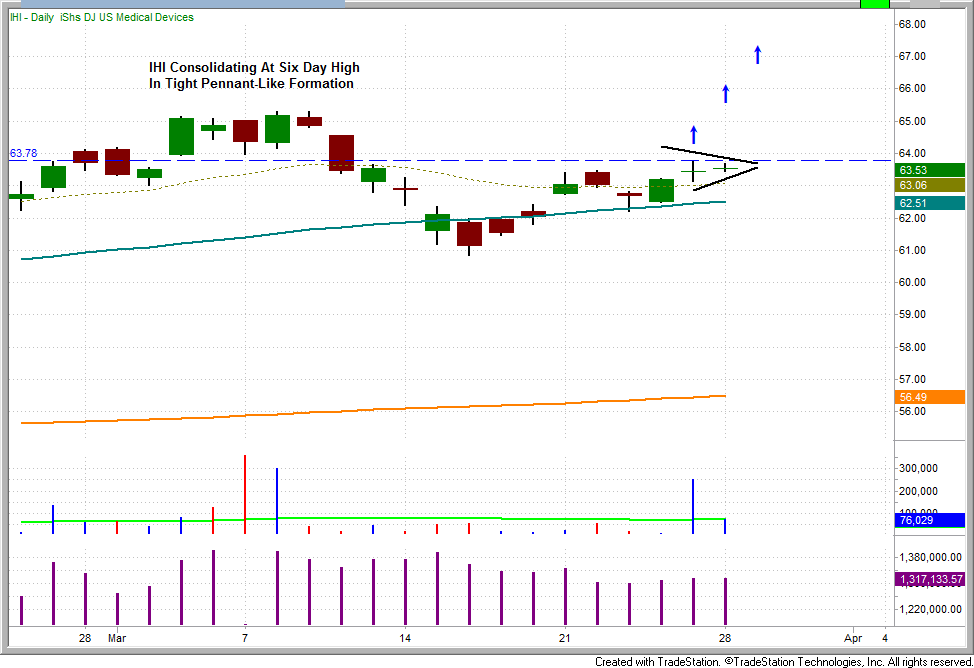Click the 60.00 price axis label
The width and height of the screenshot is (974, 668).
[912, 282]
